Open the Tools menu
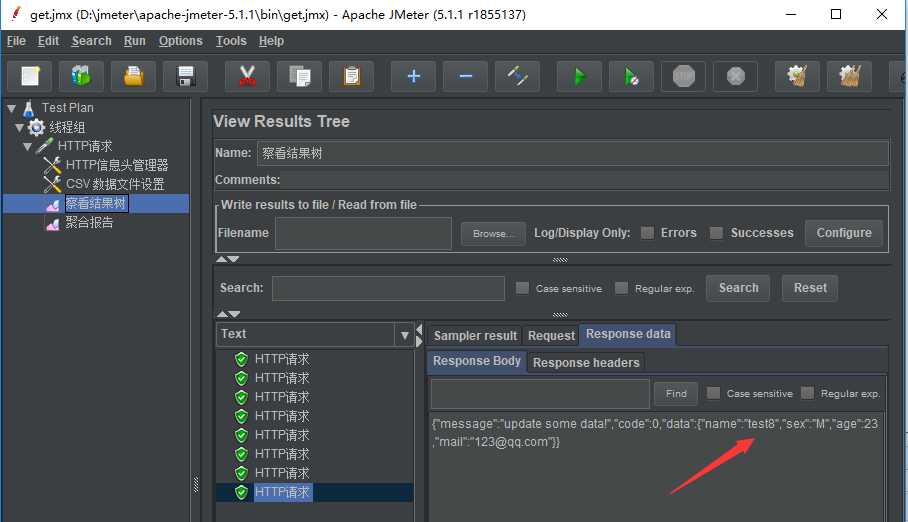908x522 pixels. [231, 41]
